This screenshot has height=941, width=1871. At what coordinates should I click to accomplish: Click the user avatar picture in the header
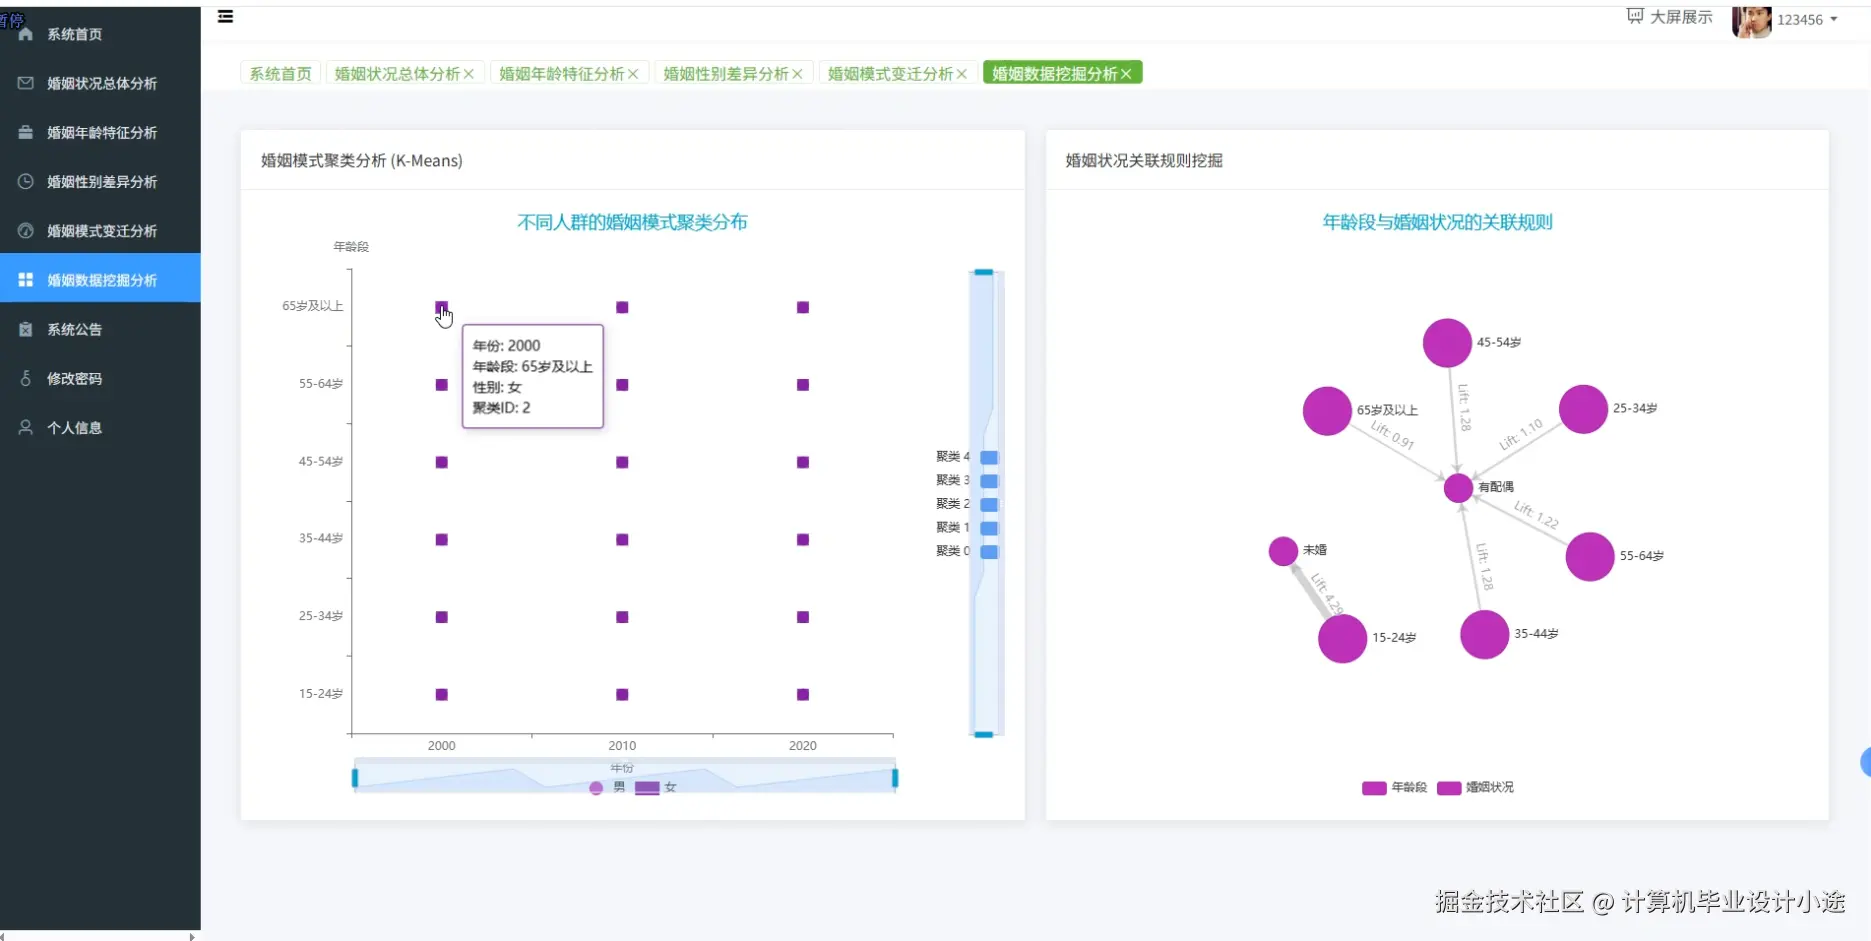1751,21
